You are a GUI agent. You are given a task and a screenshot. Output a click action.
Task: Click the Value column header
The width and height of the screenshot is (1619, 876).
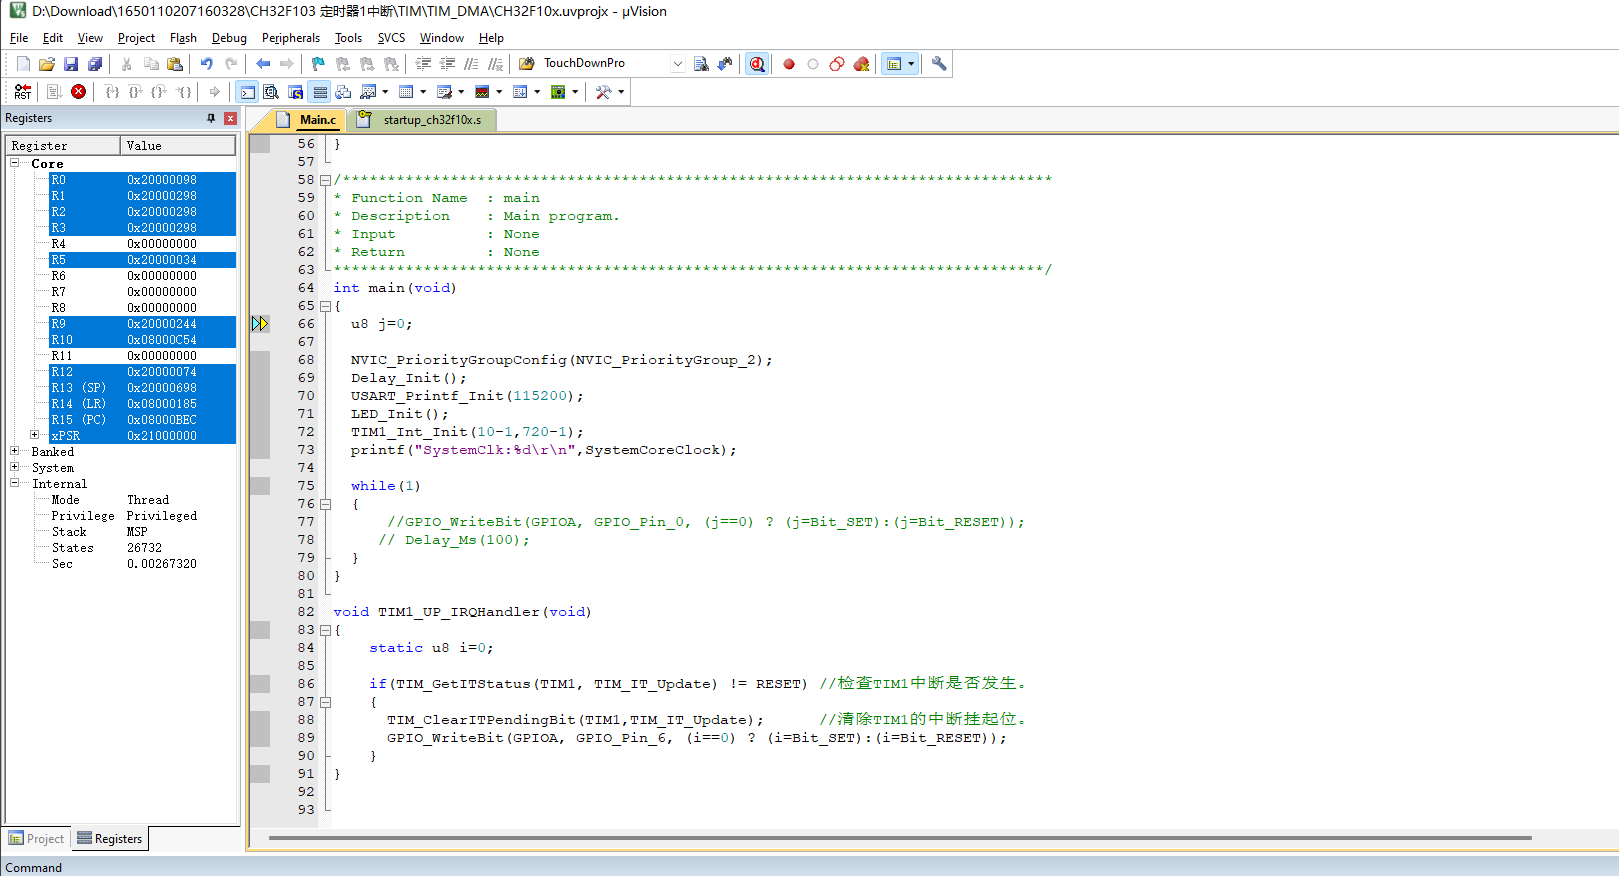[178, 146]
